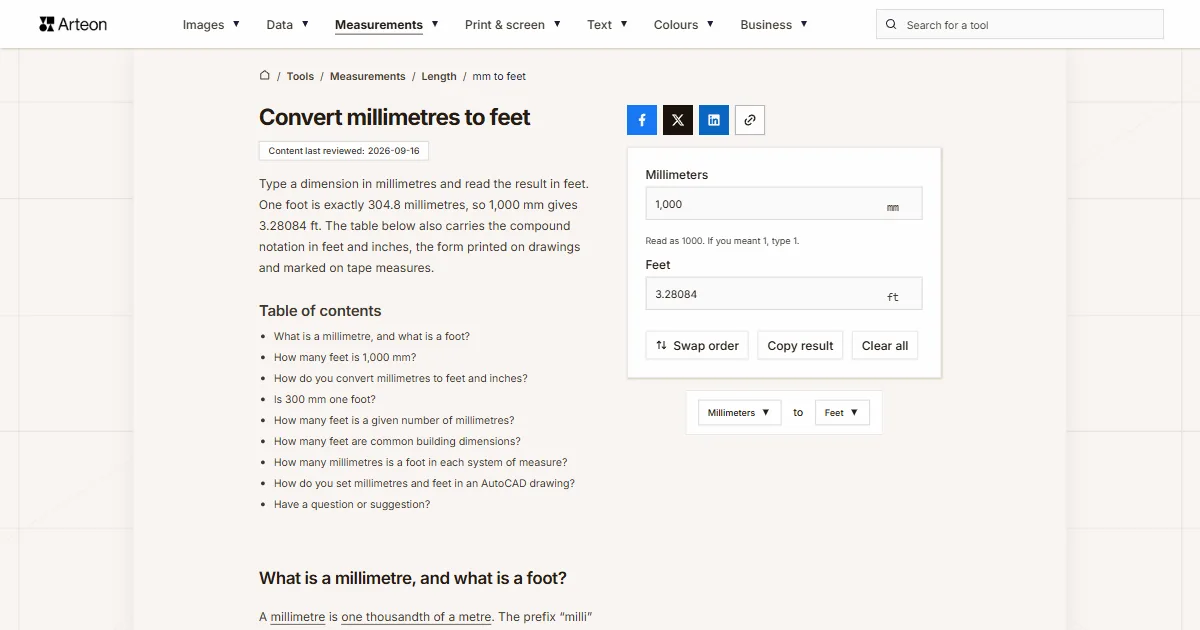Click the Arteon logo
This screenshot has height=630, width=1200.
pos(73,24)
